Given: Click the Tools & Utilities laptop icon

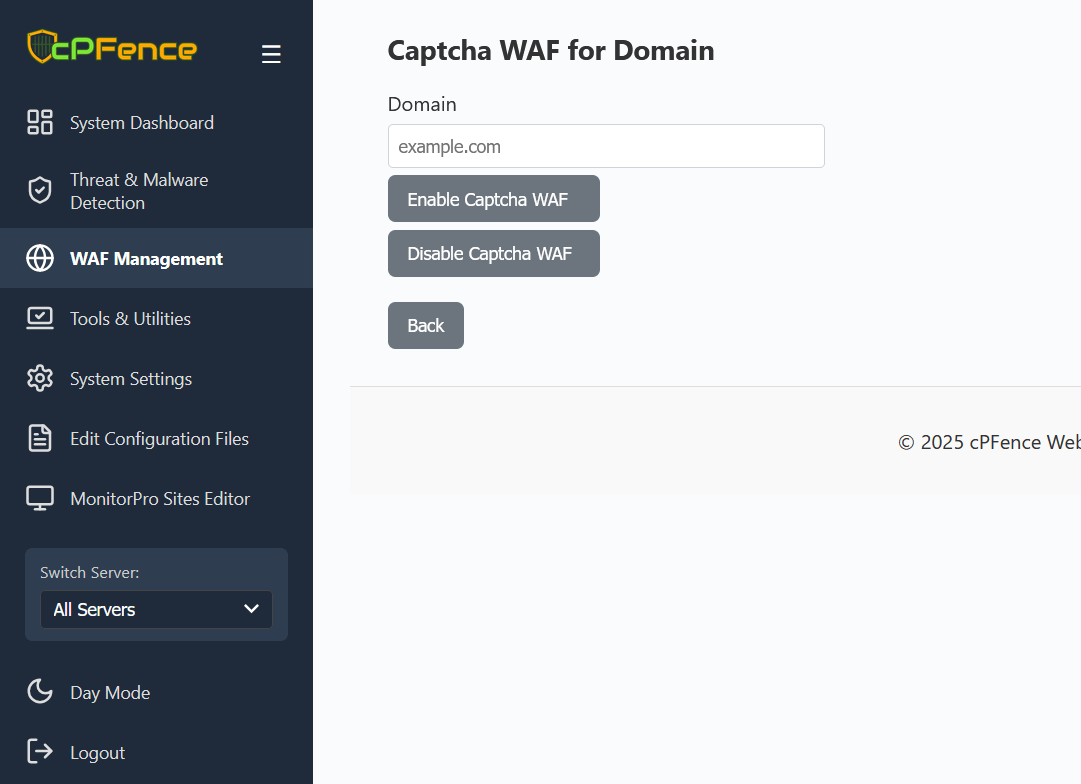Looking at the screenshot, I should [40, 319].
